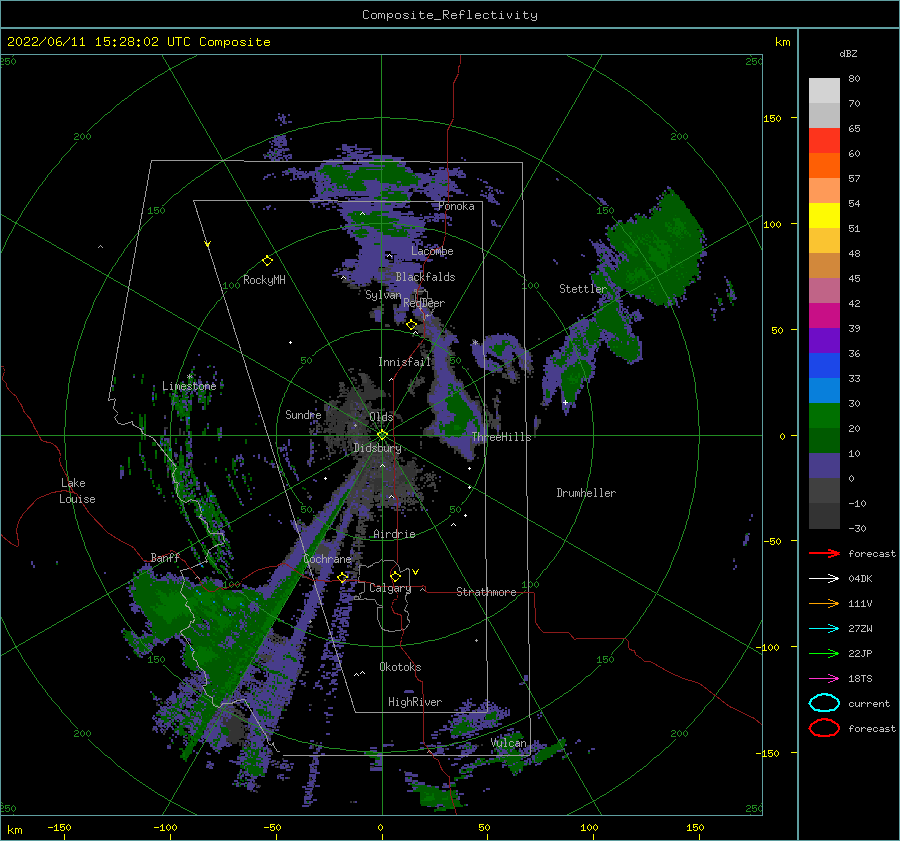Click the yellow marker south of RedDeer
900x841 pixels.
tap(412, 325)
